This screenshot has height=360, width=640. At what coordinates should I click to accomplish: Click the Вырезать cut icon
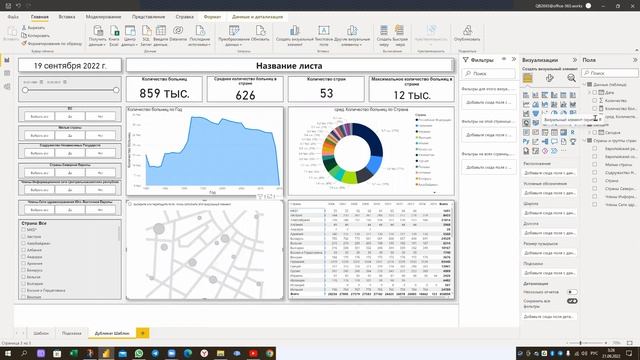click(24, 28)
